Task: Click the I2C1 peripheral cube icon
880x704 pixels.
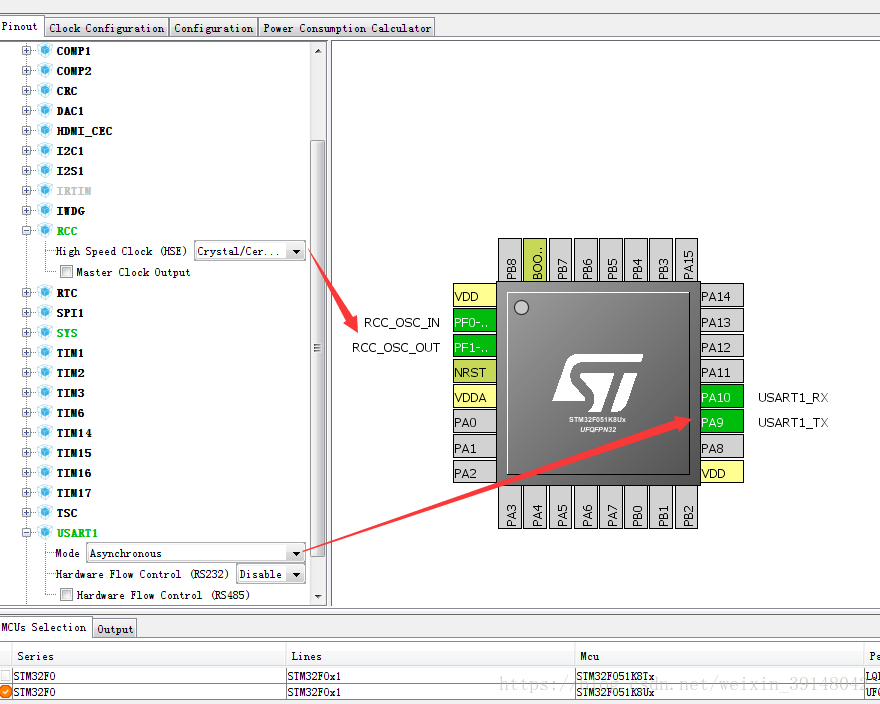Action: 45,150
